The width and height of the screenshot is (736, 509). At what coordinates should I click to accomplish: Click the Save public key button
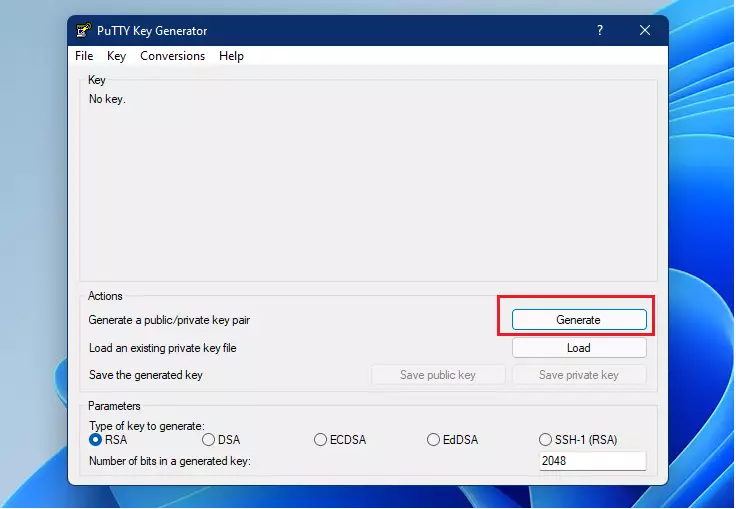click(438, 375)
